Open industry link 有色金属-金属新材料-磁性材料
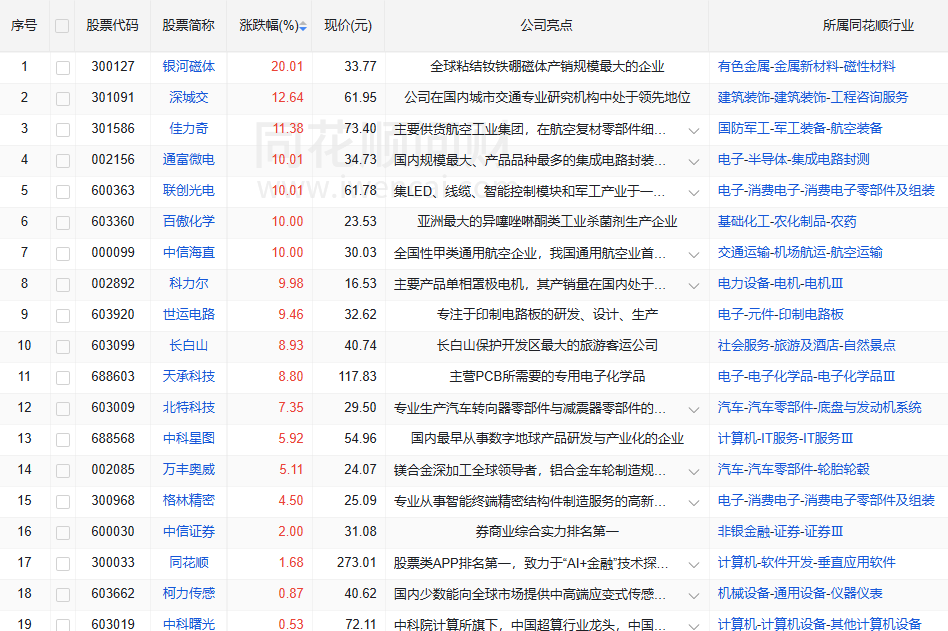This screenshot has width=948, height=631. [806, 66]
